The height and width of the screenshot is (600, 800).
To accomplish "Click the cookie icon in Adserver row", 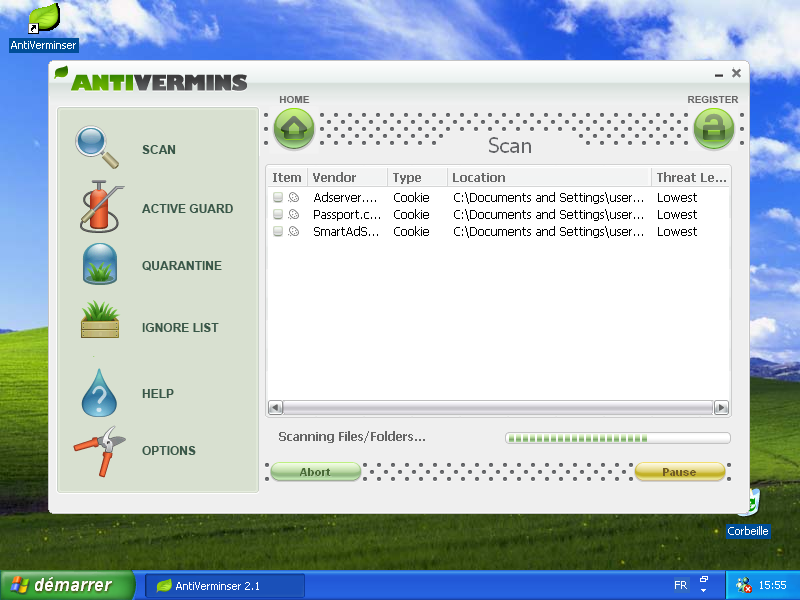I will pyautogui.click(x=294, y=197).
